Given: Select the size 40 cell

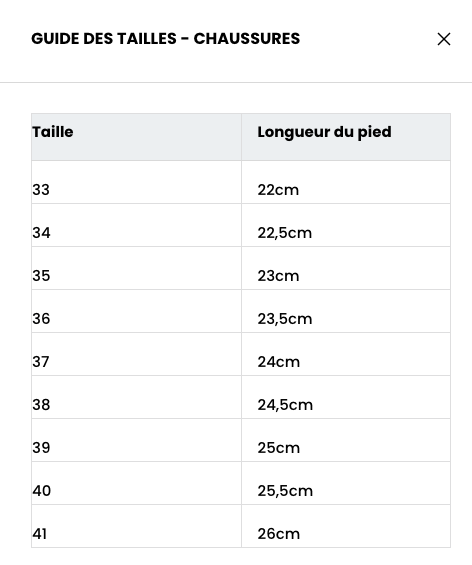Looking at the screenshot, I should 136,483.
